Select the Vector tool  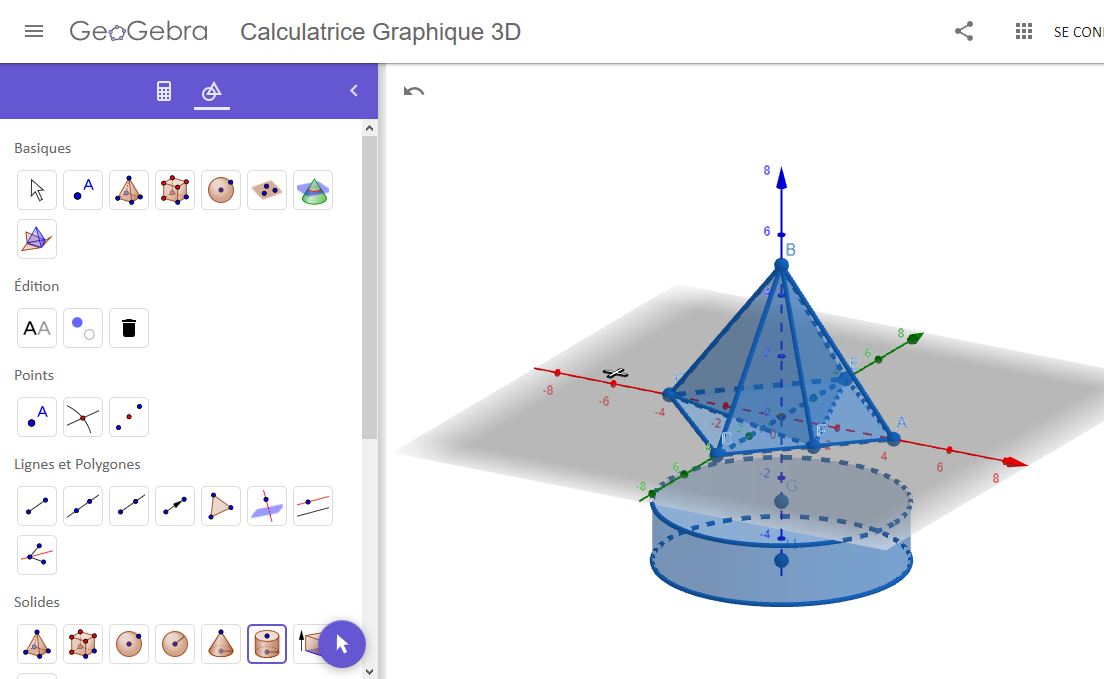(x=175, y=506)
